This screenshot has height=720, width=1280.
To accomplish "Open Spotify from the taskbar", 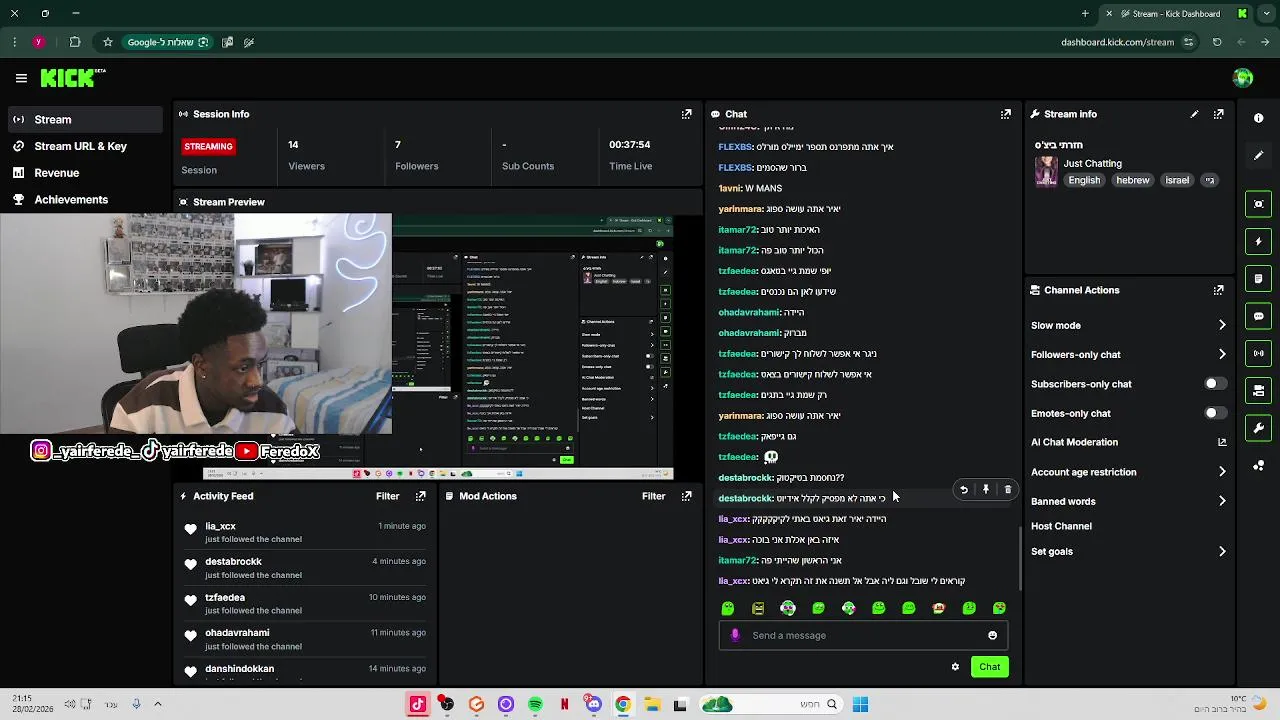I will (x=535, y=705).
